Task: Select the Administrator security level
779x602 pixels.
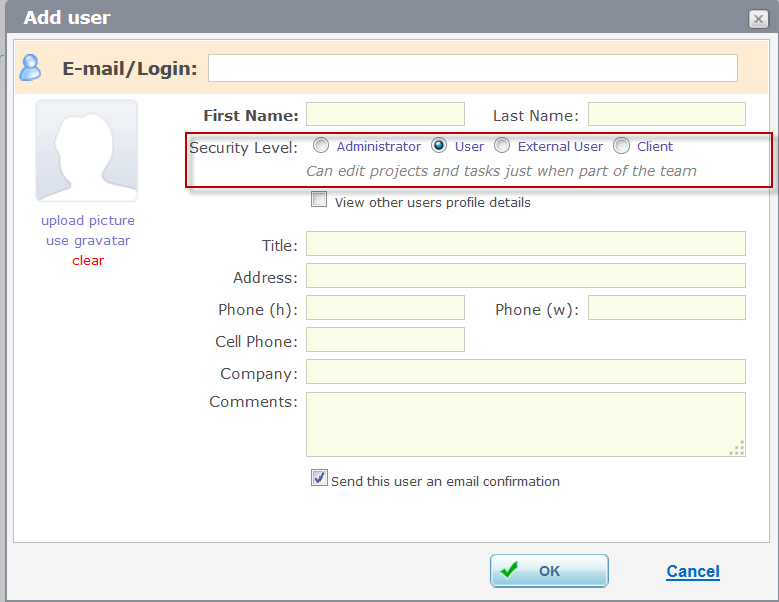Action: (x=321, y=146)
